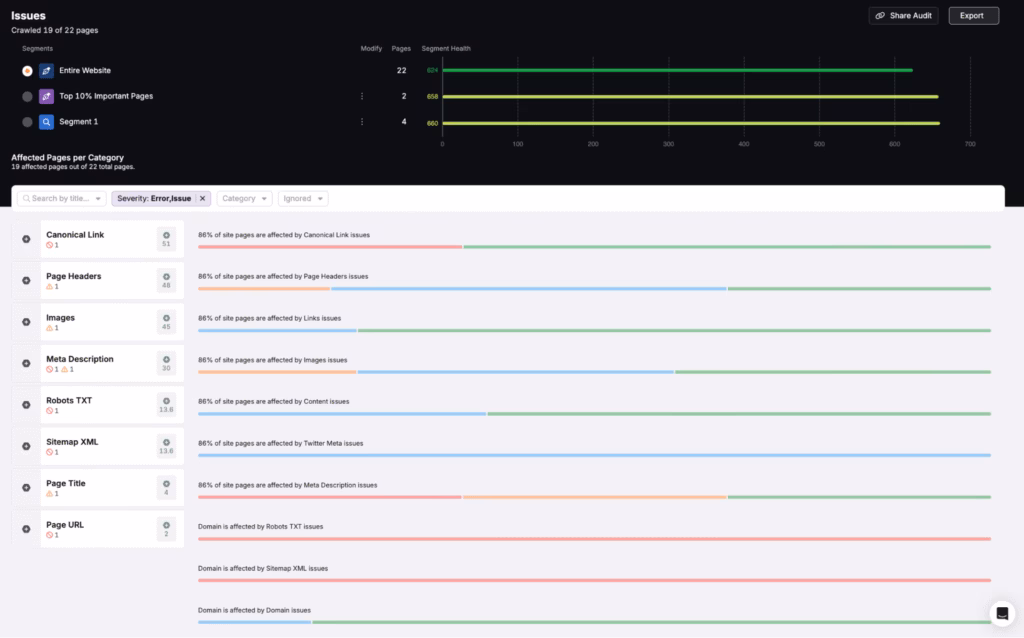Click the Export button
The image size is (1024, 638).
coord(972,15)
